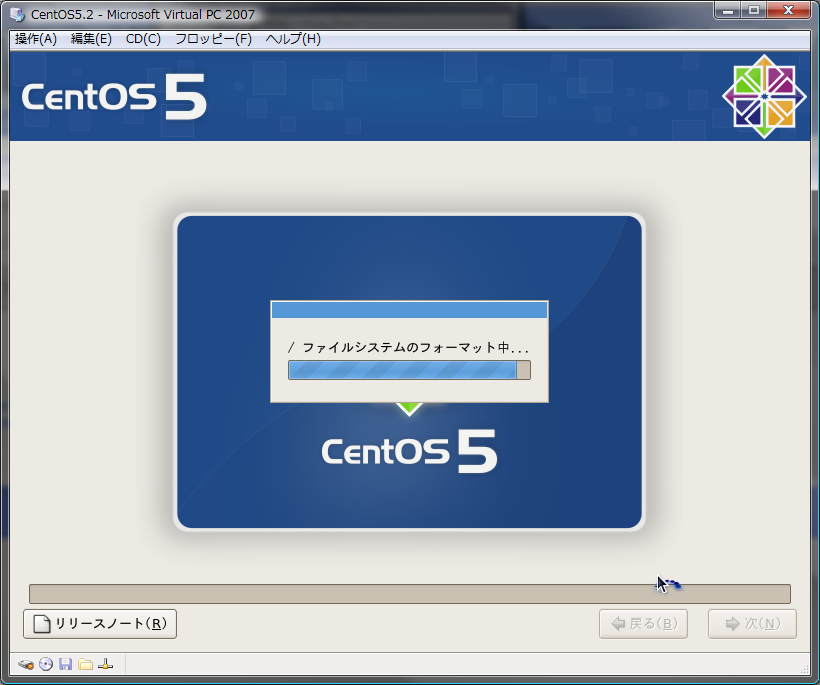The width and height of the screenshot is (820, 685).
Task: Click the filesystem format progress bar
Action: [409, 370]
